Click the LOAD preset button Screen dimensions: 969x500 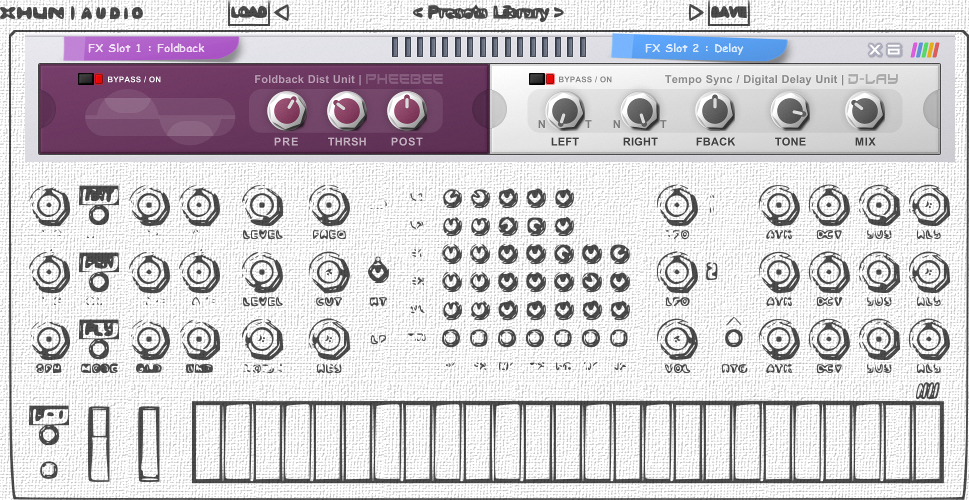[249, 12]
